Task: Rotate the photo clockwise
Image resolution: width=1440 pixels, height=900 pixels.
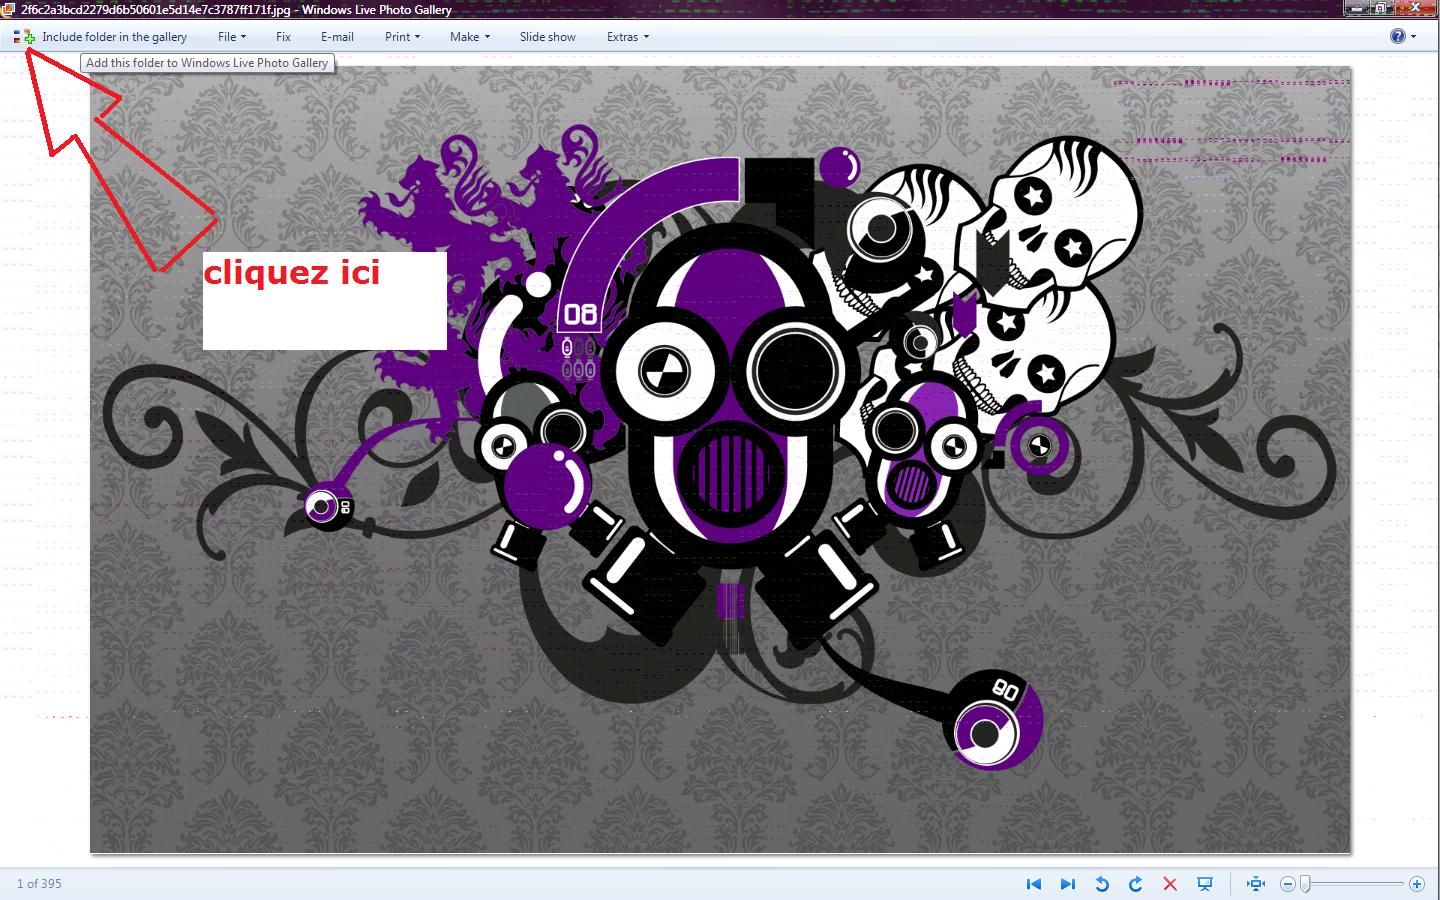Action: (x=1136, y=884)
